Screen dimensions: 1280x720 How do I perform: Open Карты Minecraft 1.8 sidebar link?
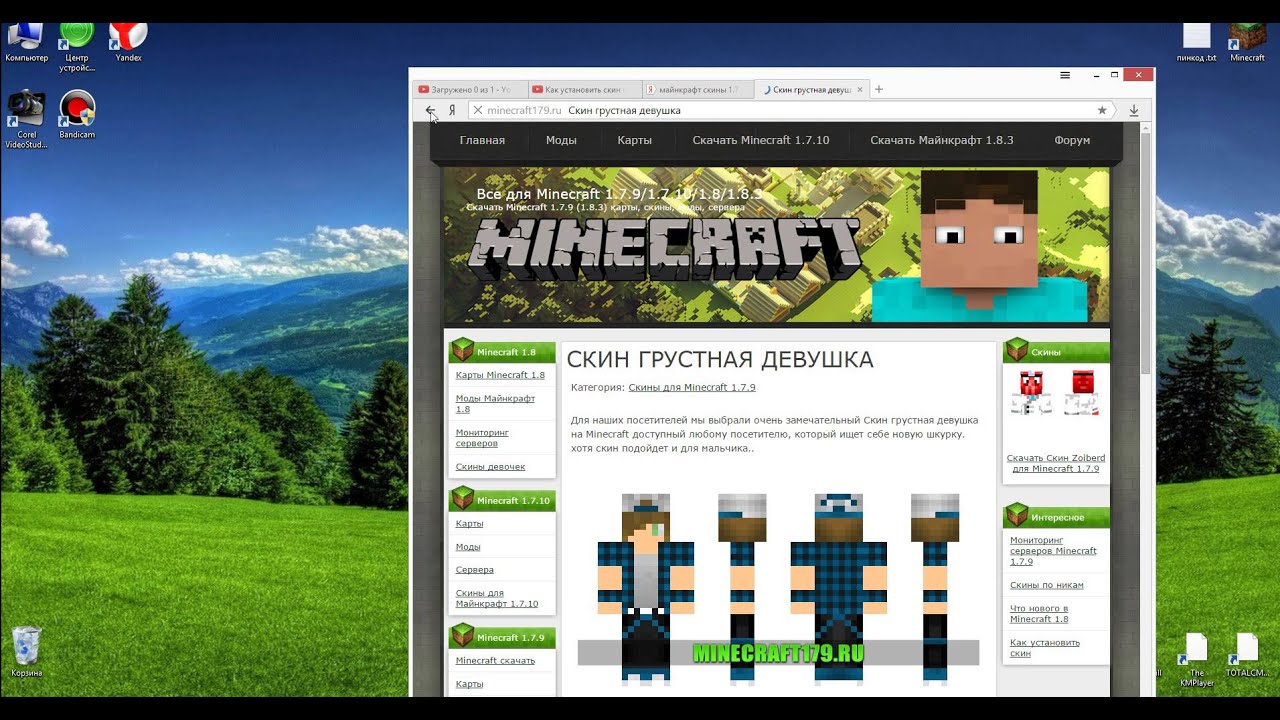tap(500, 375)
